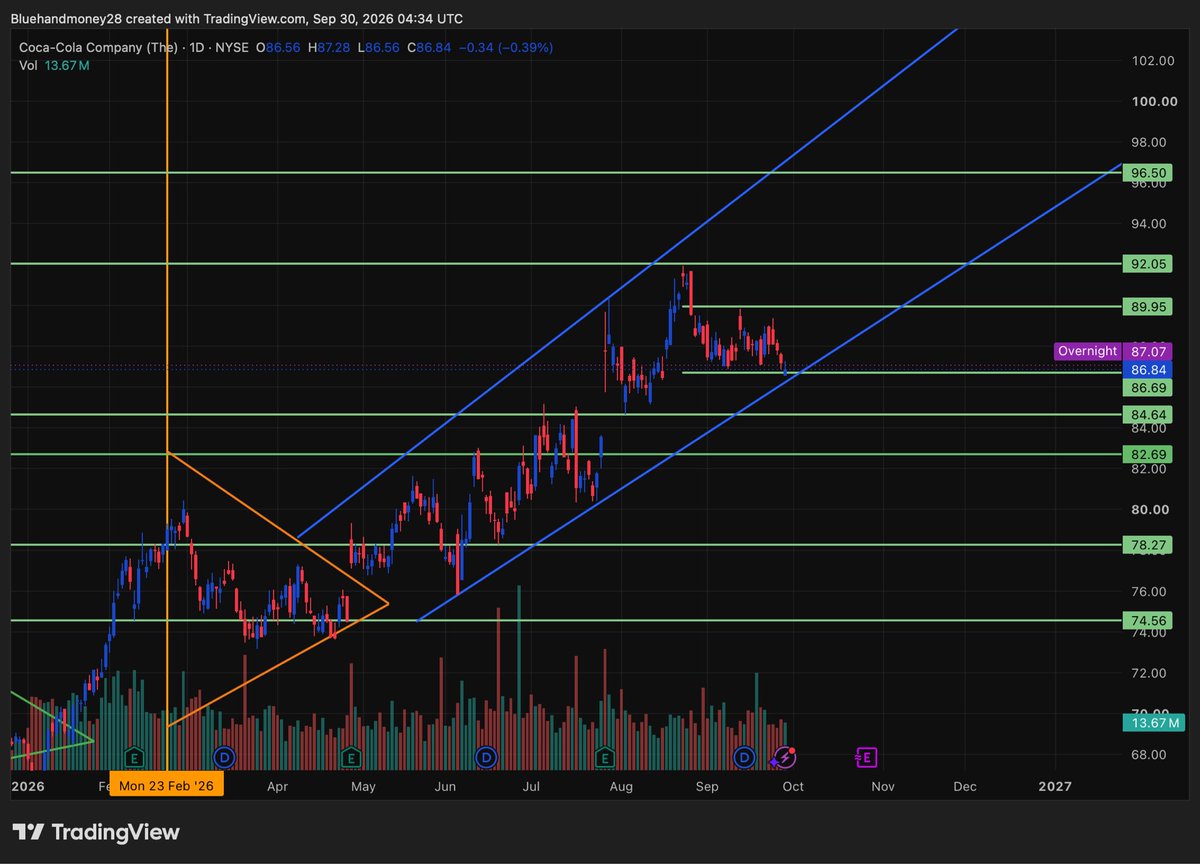
Task: Click Jul on the time axis
Action: pyautogui.click(x=531, y=787)
